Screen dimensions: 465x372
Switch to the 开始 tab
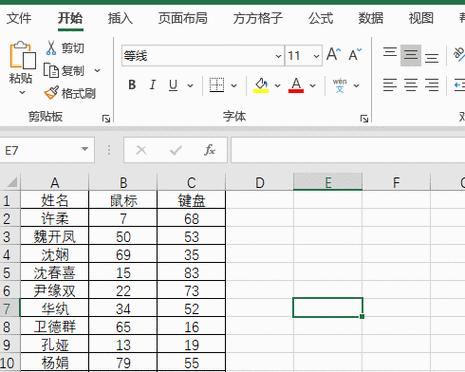[x=70, y=18]
